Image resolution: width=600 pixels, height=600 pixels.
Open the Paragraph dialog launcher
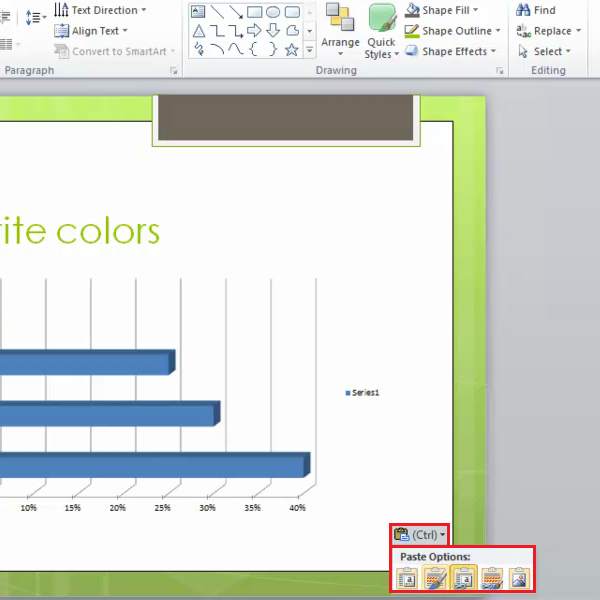[x=174, y=70]
